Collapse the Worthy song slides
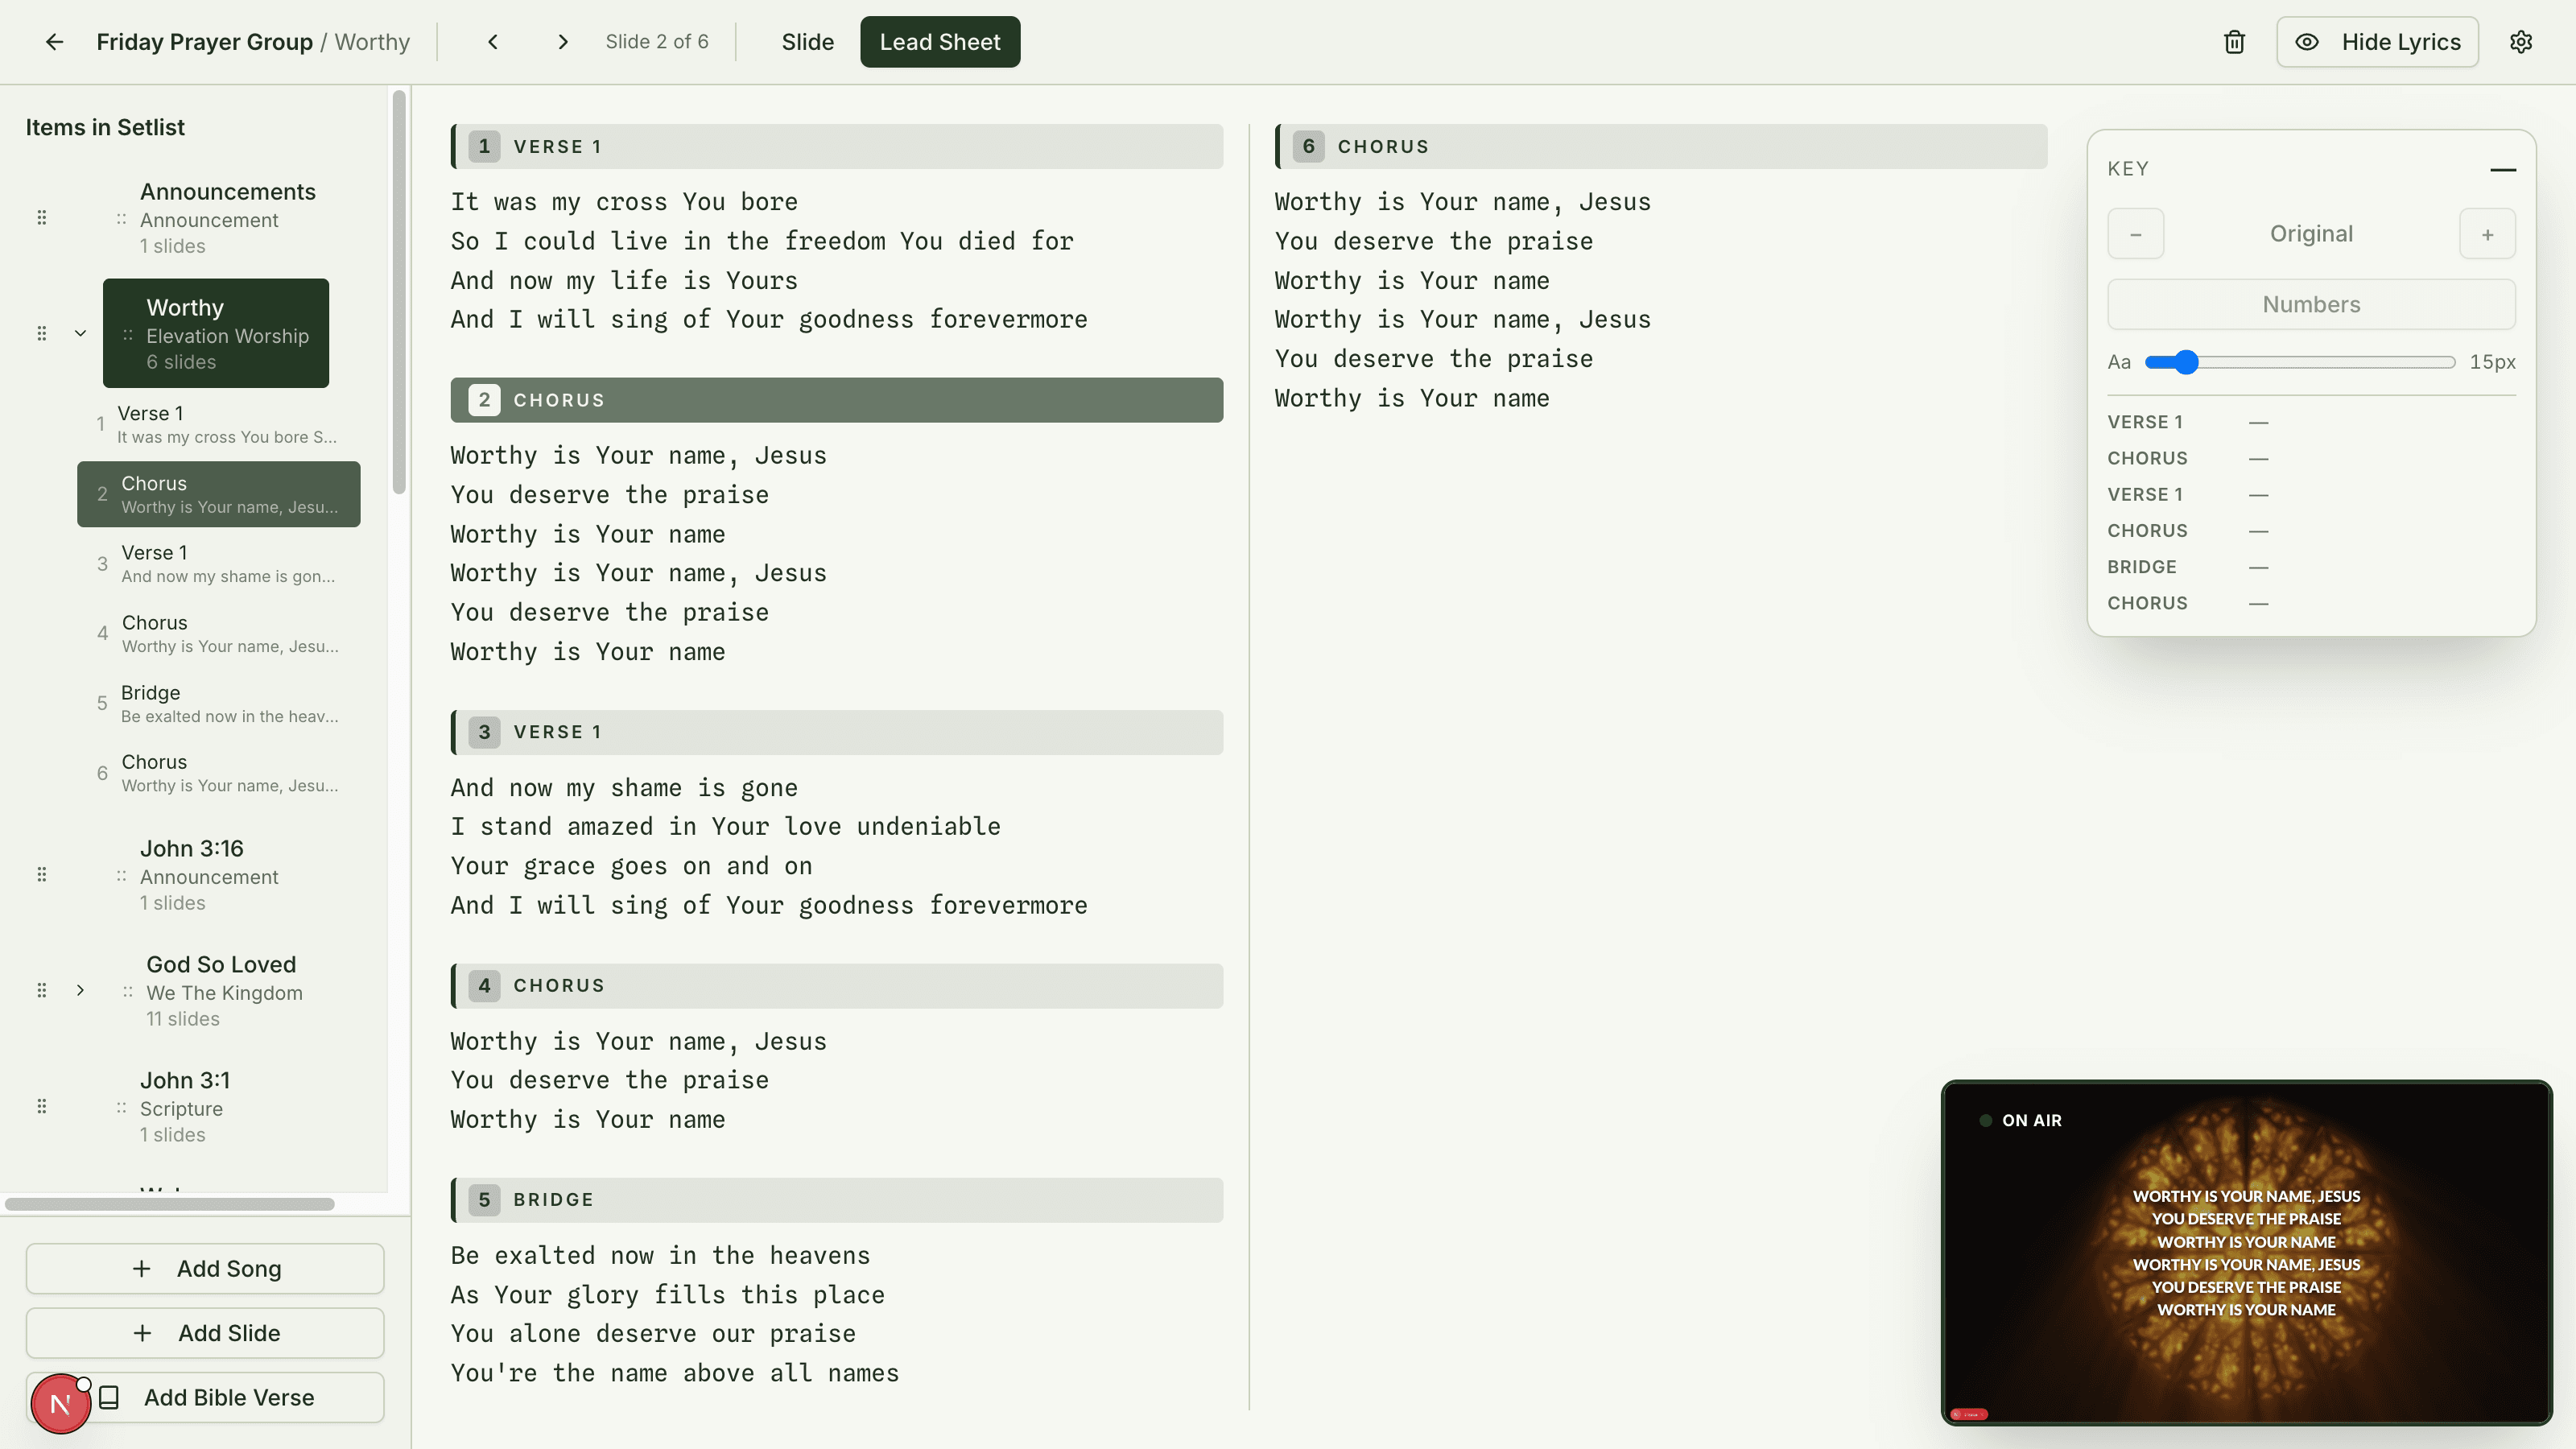Viewport: 2576px width, 1449px height. (81, 333)
